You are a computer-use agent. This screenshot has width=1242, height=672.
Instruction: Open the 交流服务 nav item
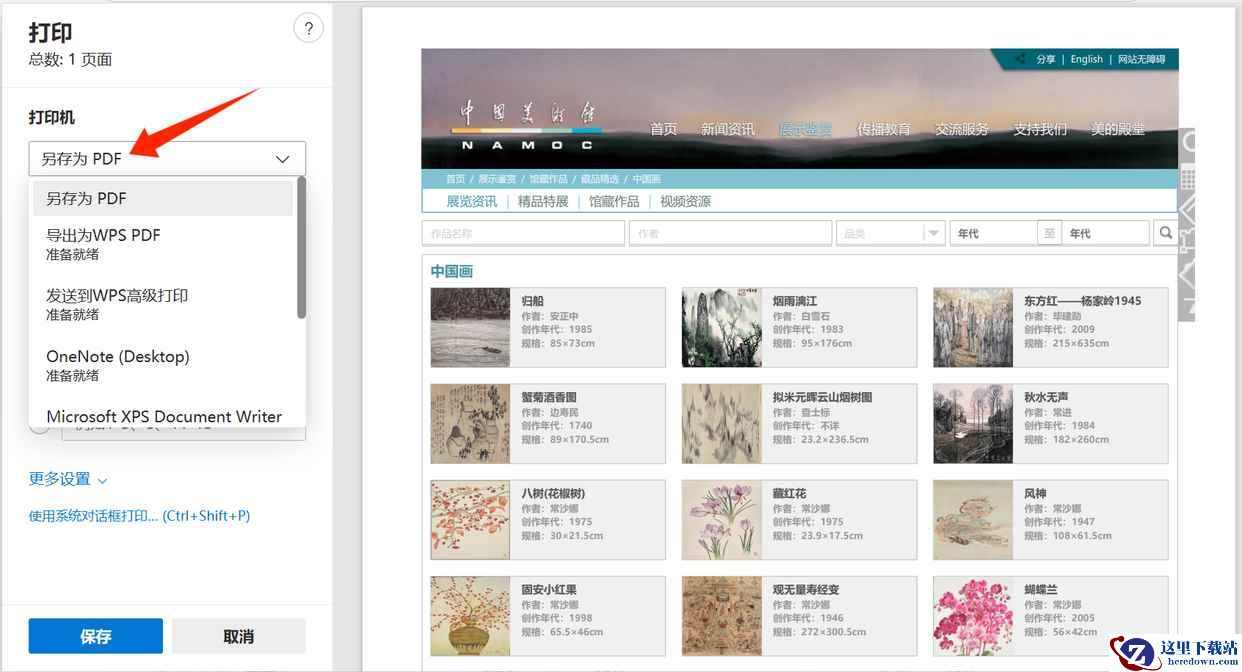[x=962, y=129]
